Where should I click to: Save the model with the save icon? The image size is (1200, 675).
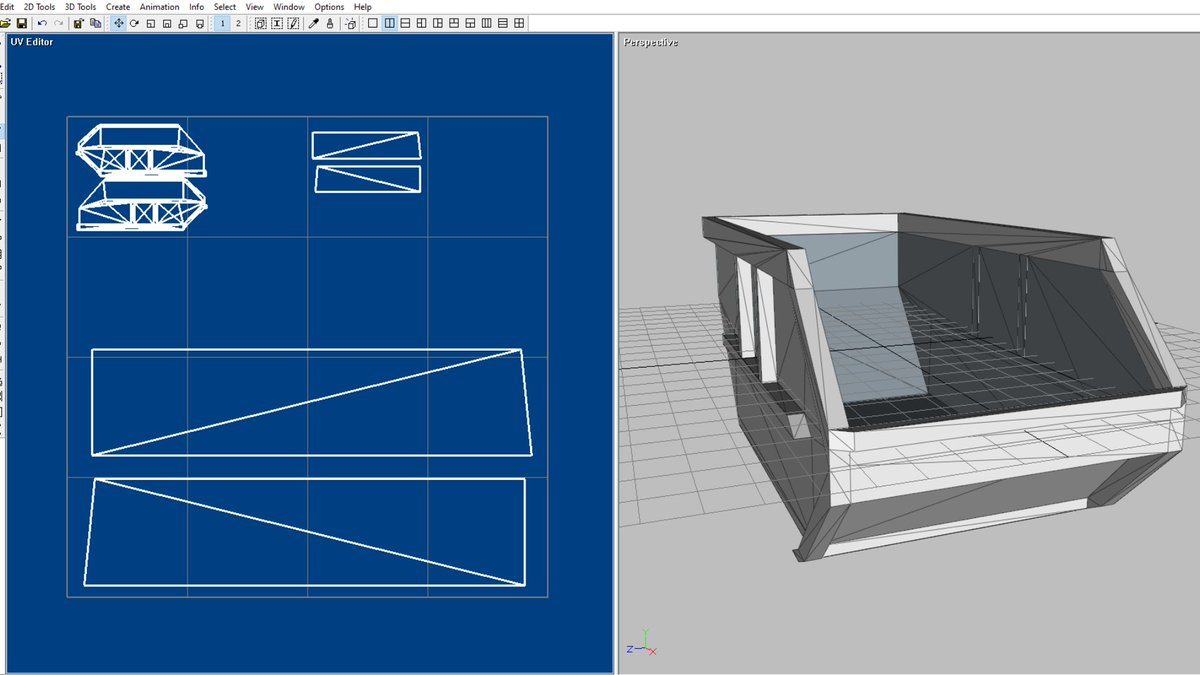pos(22,23)
